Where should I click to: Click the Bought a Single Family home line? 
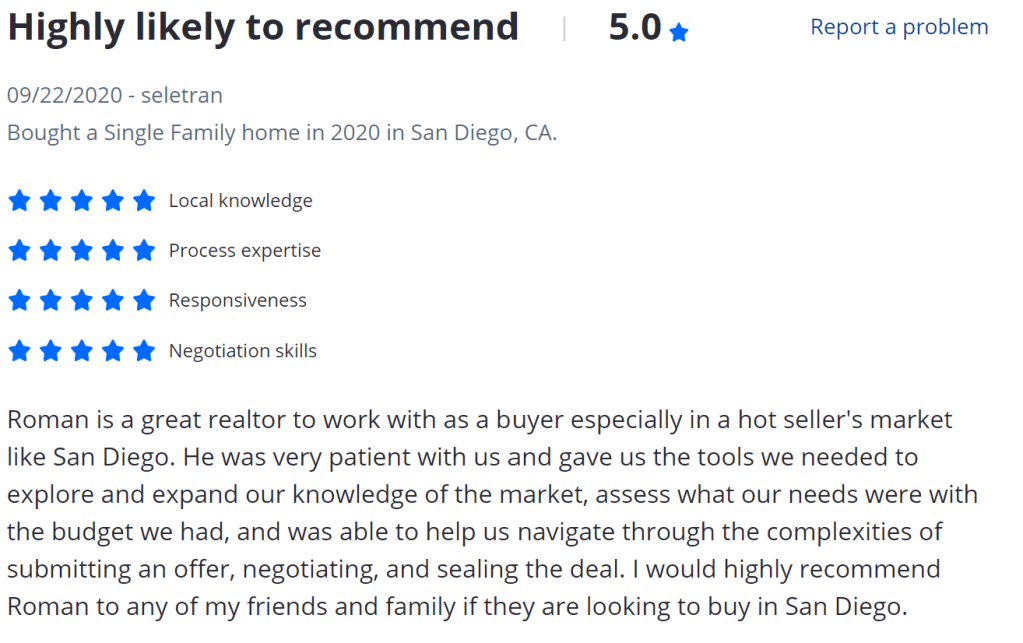(x=282, y=133)
